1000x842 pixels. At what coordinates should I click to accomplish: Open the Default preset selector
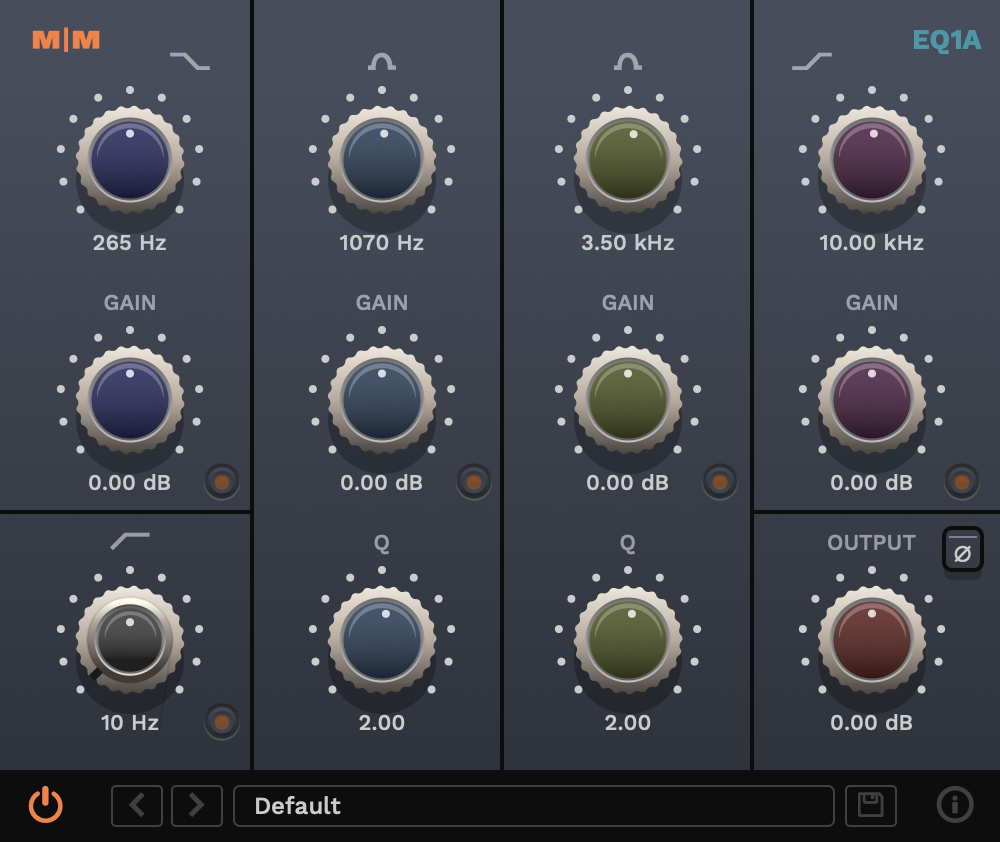pos(534,806)
